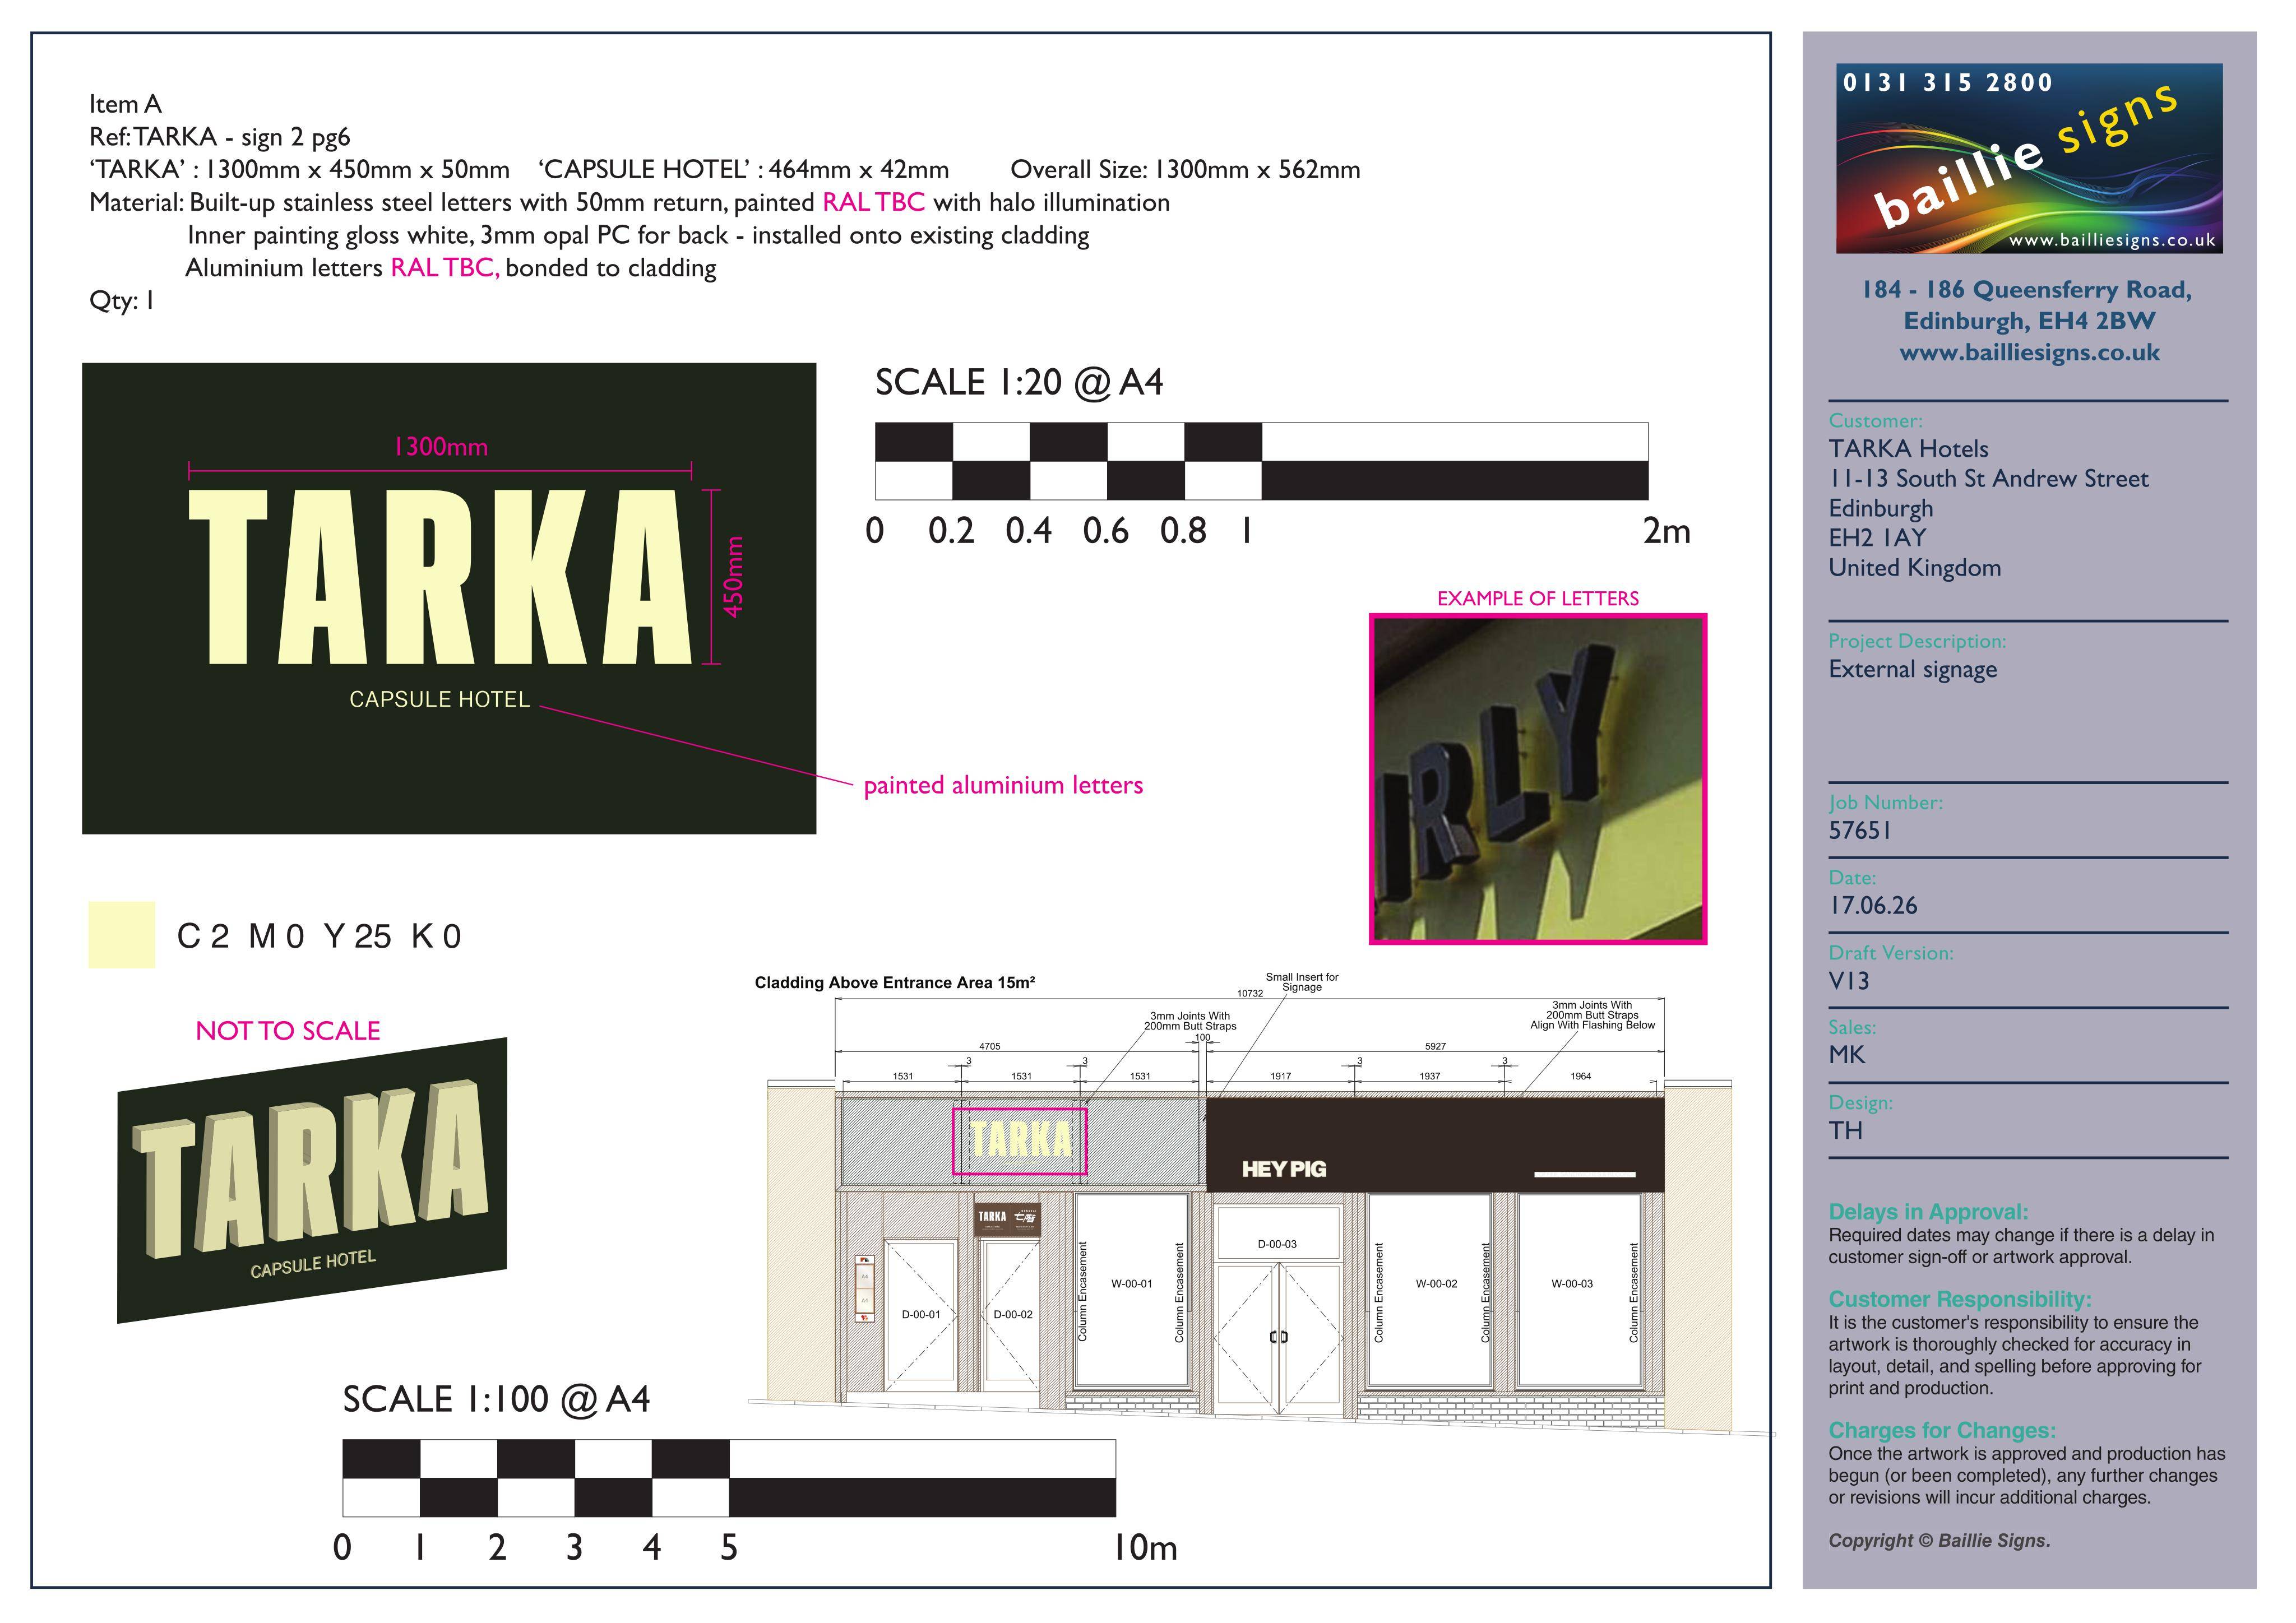Click design initials TH
The height and width of the screenshot is (1623, 2296).
(x=1846, y=1131)
